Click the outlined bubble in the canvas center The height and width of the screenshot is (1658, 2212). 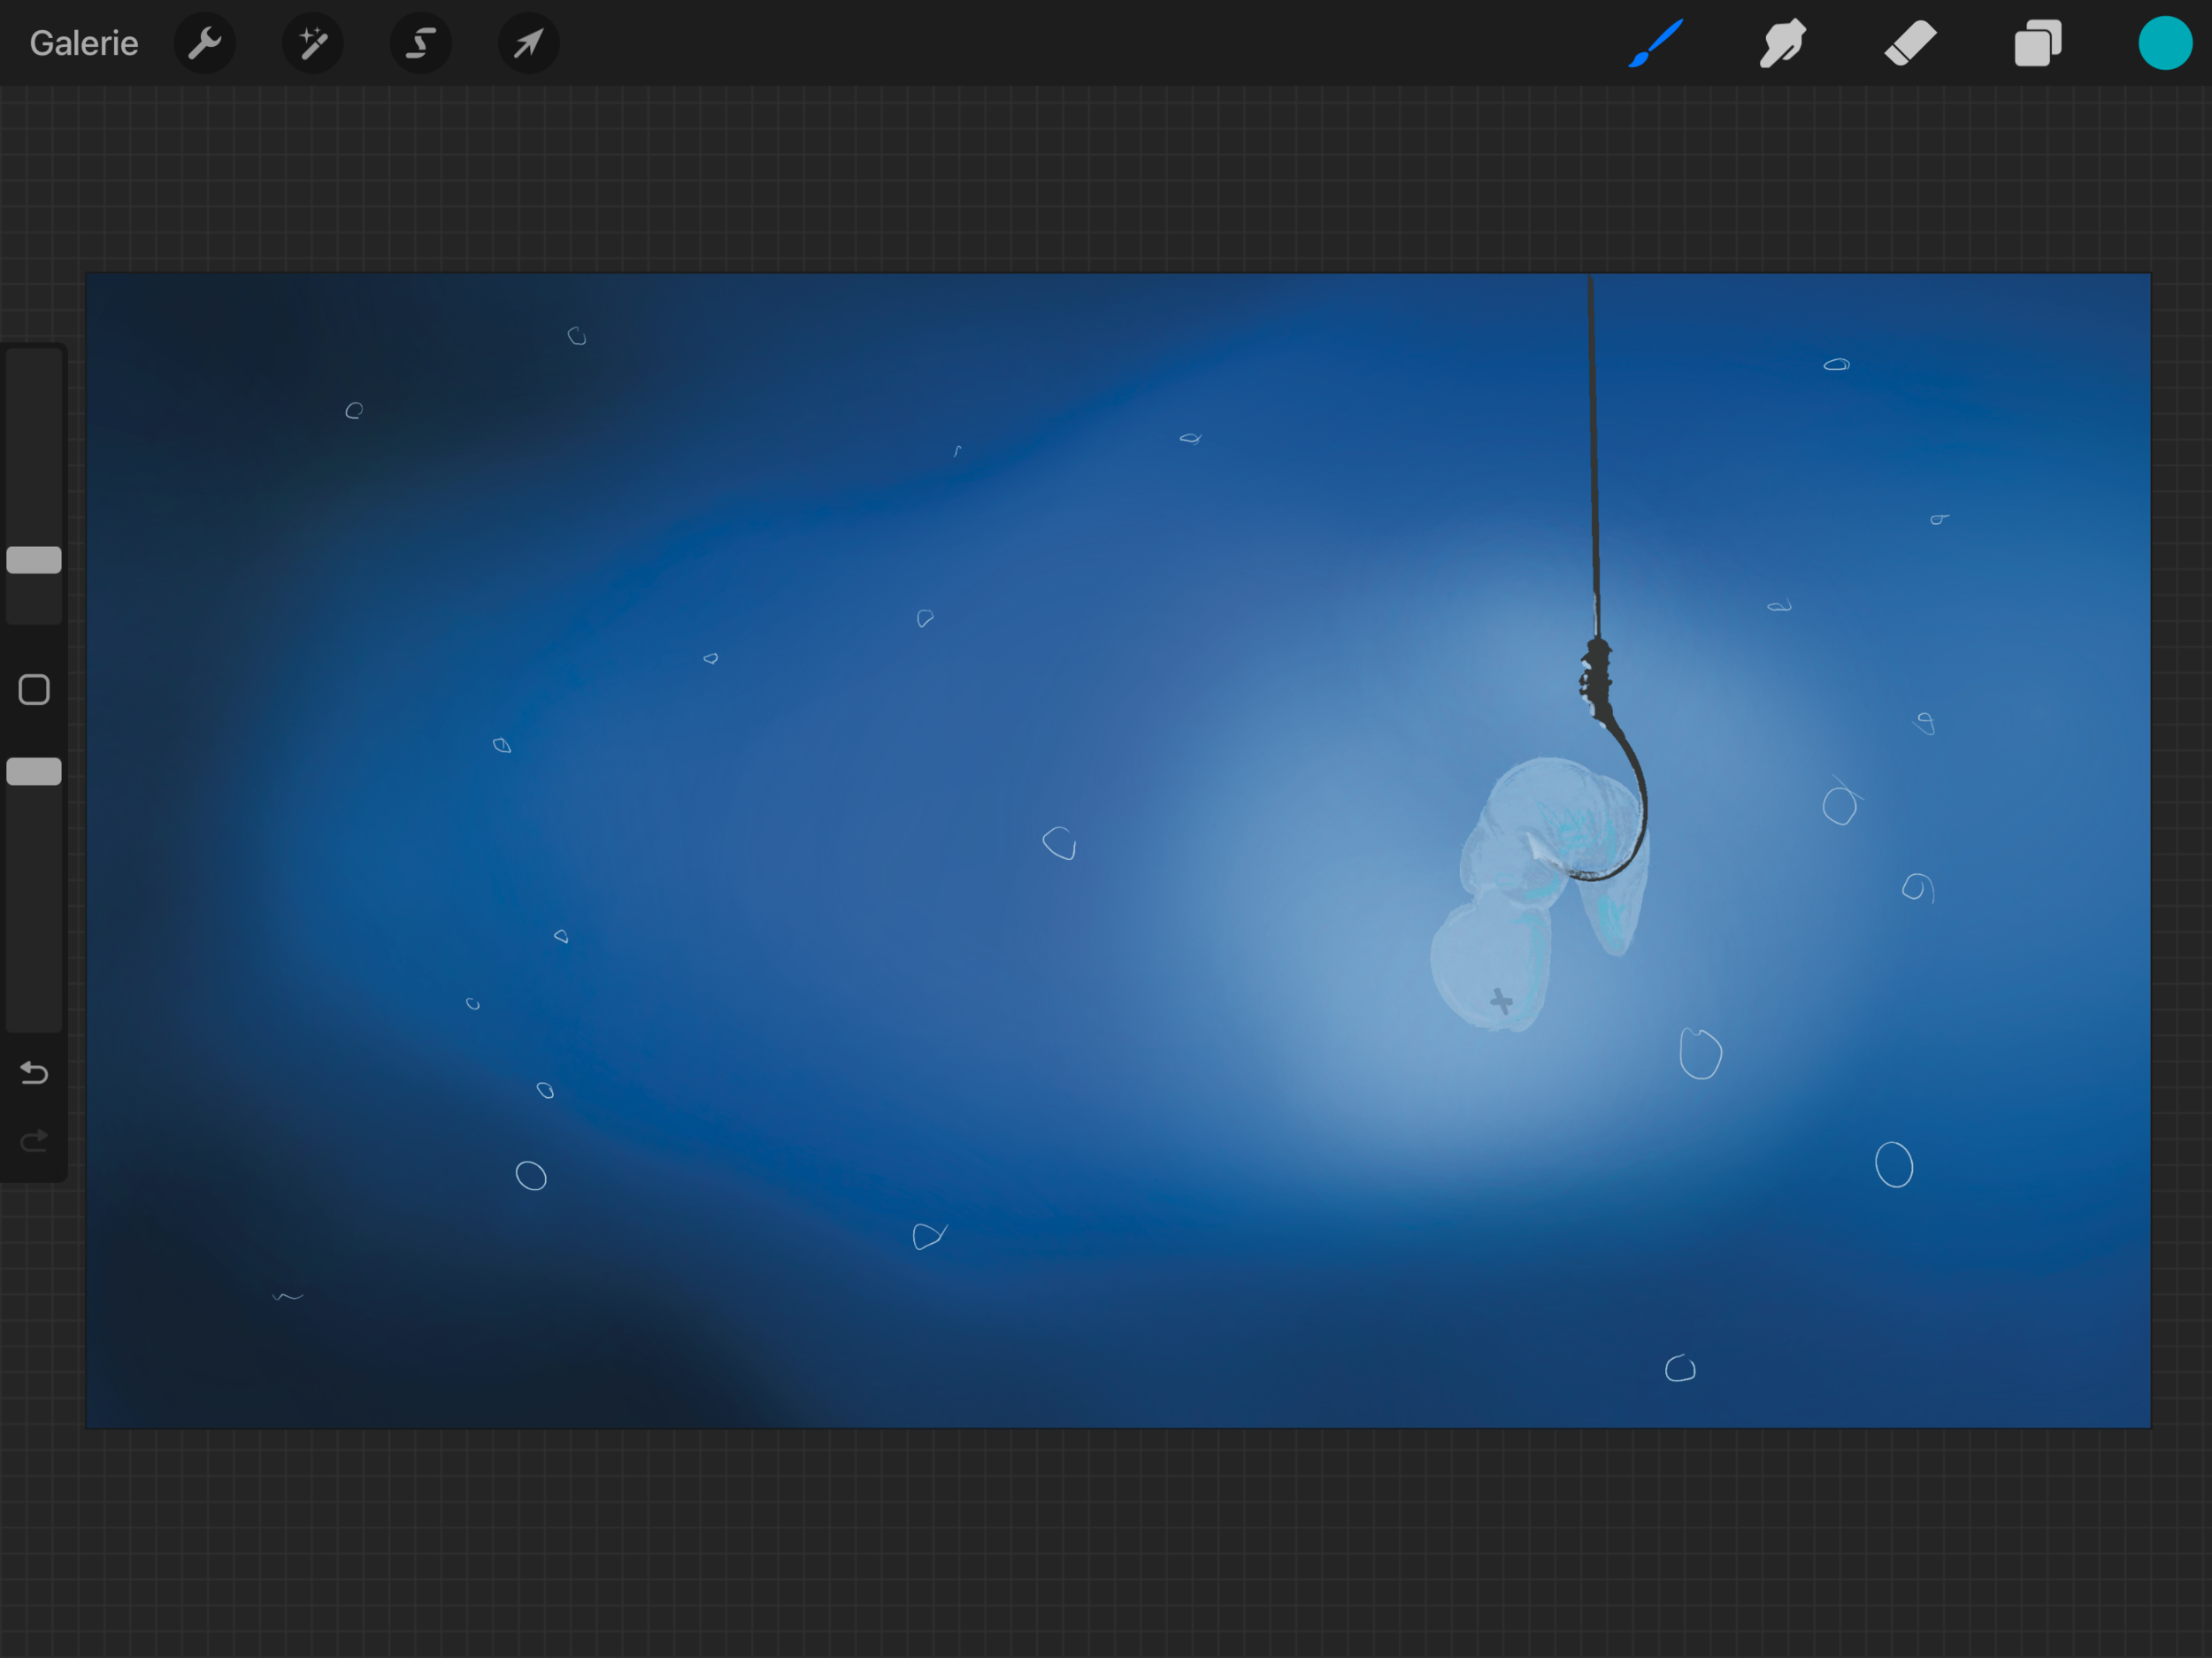click(1059, 843)
